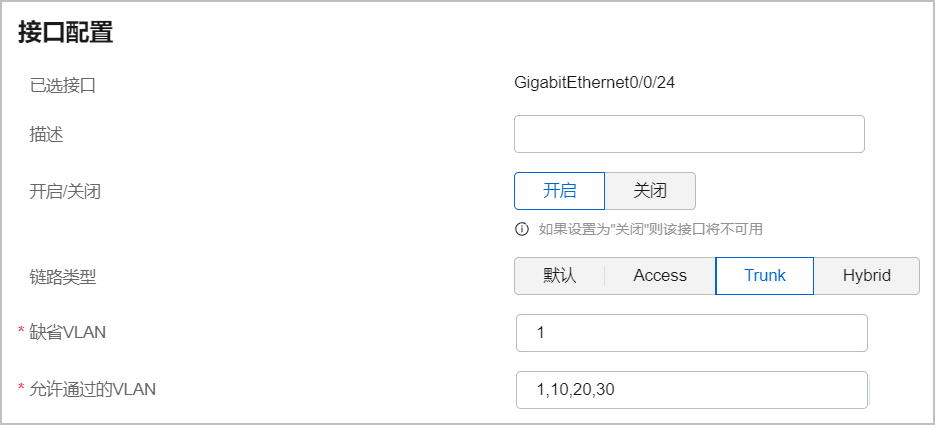Choose the Trunk link type
This screenshot has width=935, height=425.
tap(764, 275)
